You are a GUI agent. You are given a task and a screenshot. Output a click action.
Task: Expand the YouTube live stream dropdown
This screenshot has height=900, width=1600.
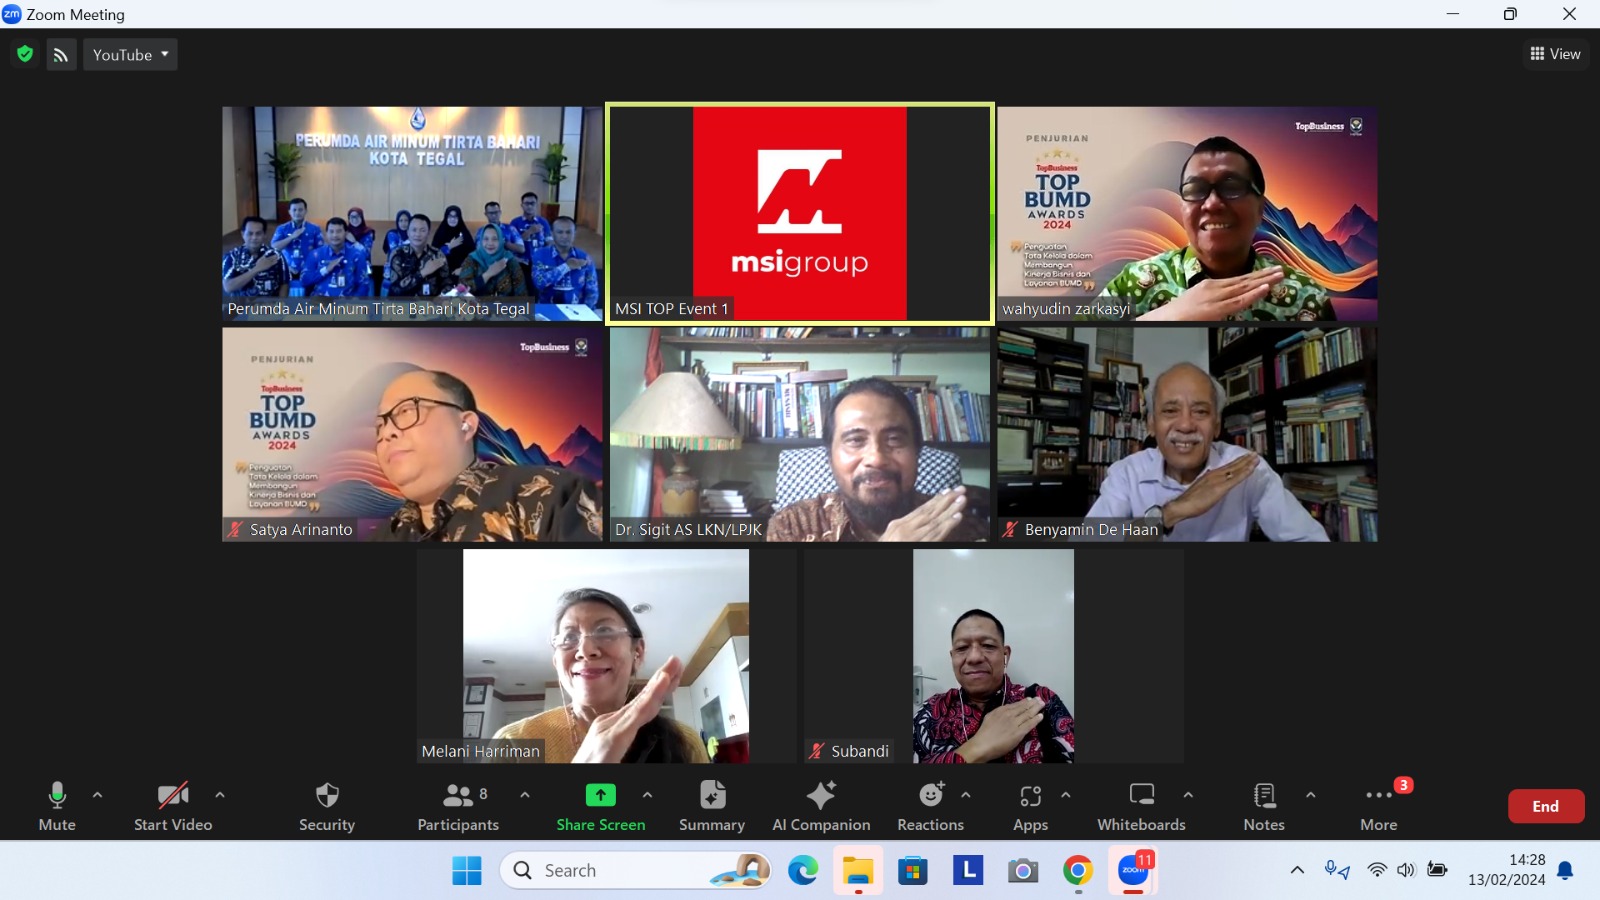130,55
